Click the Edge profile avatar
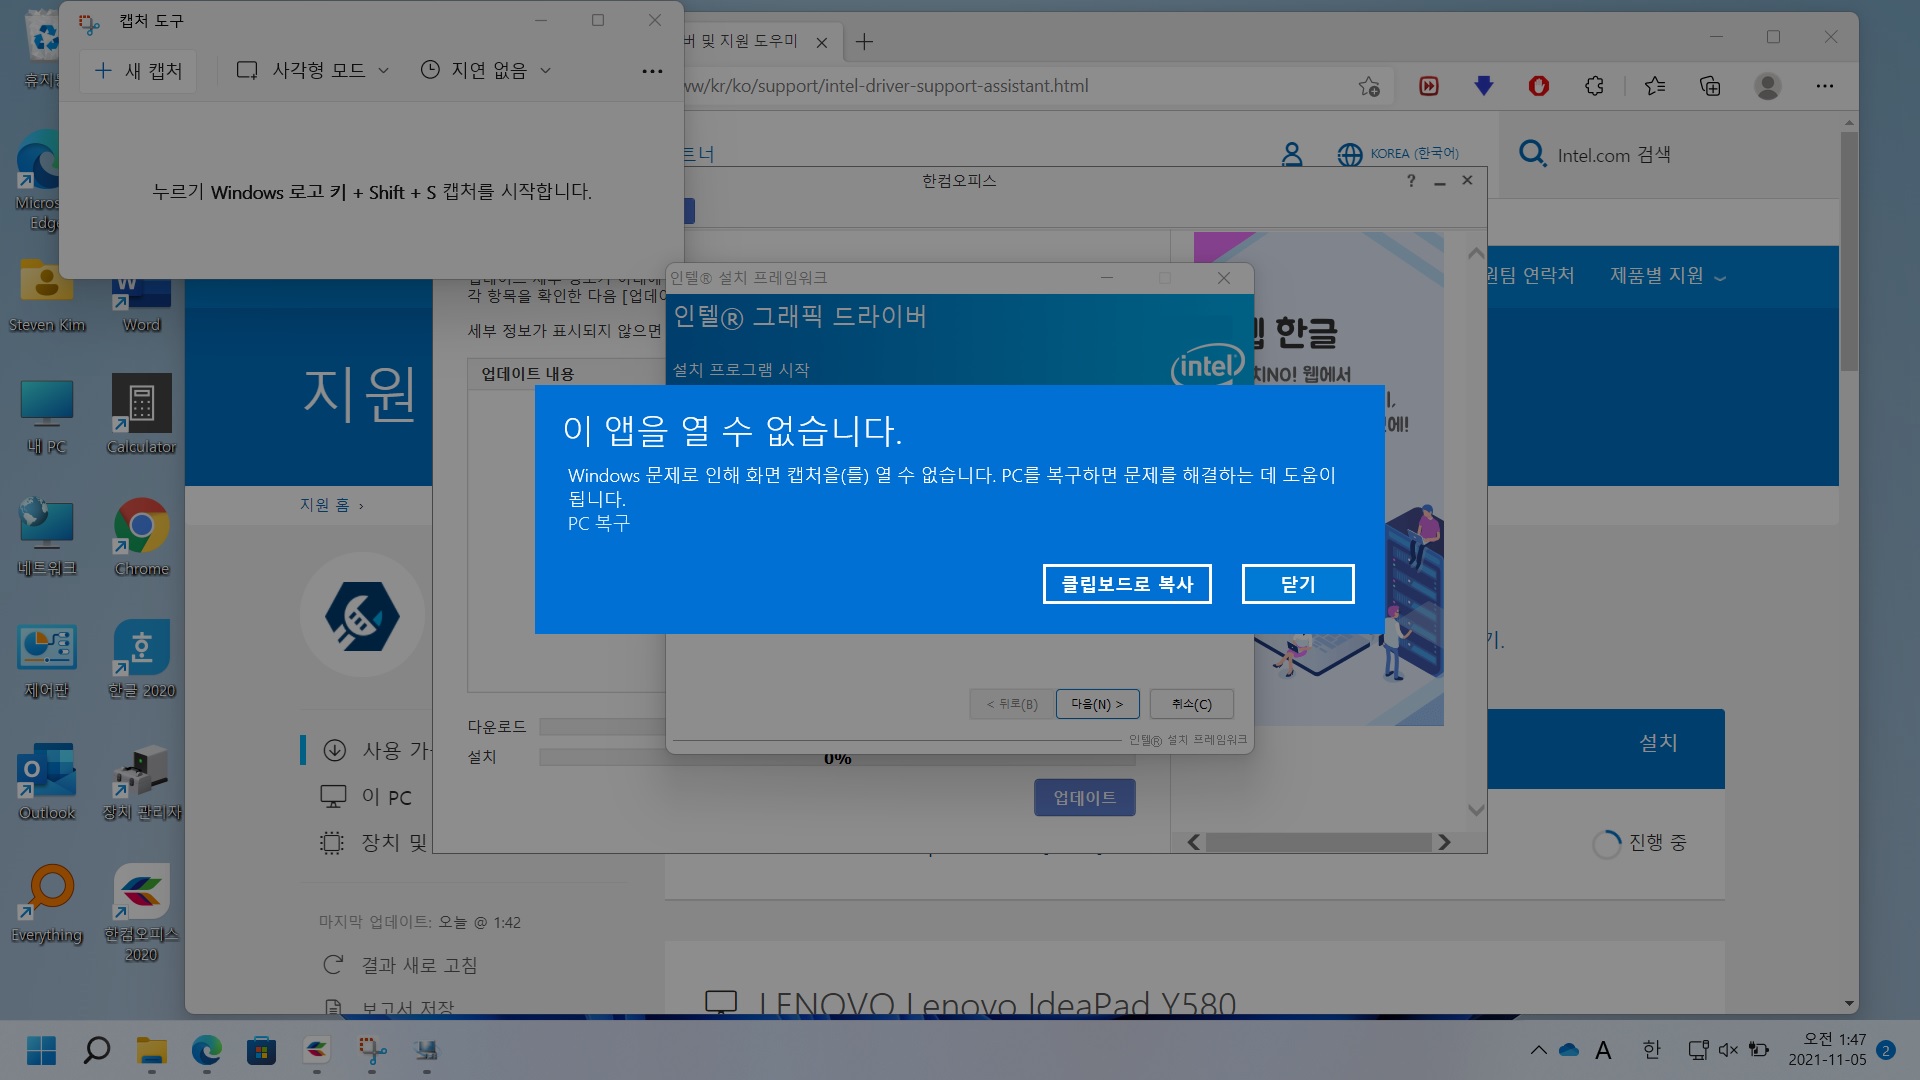Screen dimensions: 1920x1080 (x=1768, y=86)
